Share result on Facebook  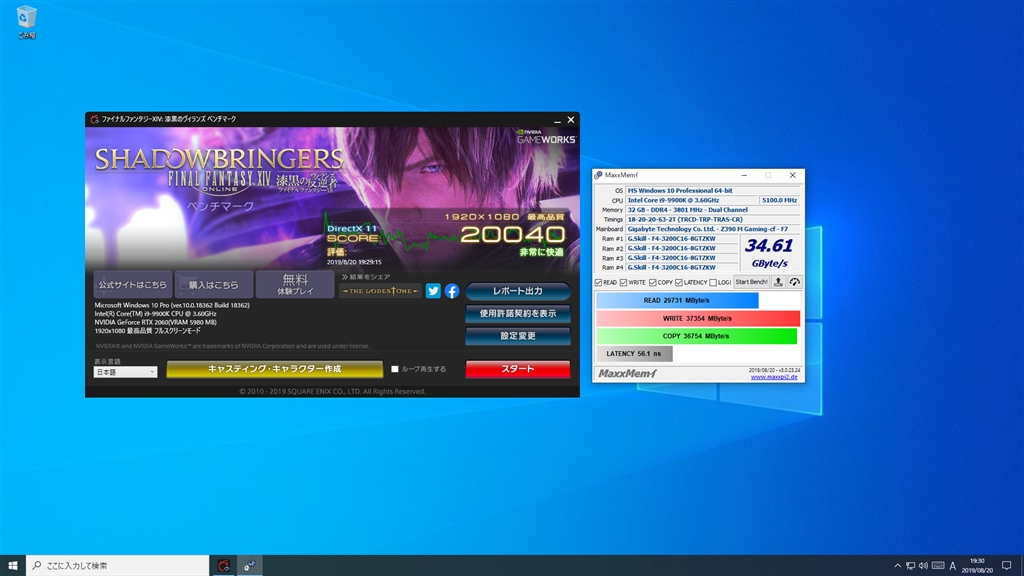pos(452,291)
